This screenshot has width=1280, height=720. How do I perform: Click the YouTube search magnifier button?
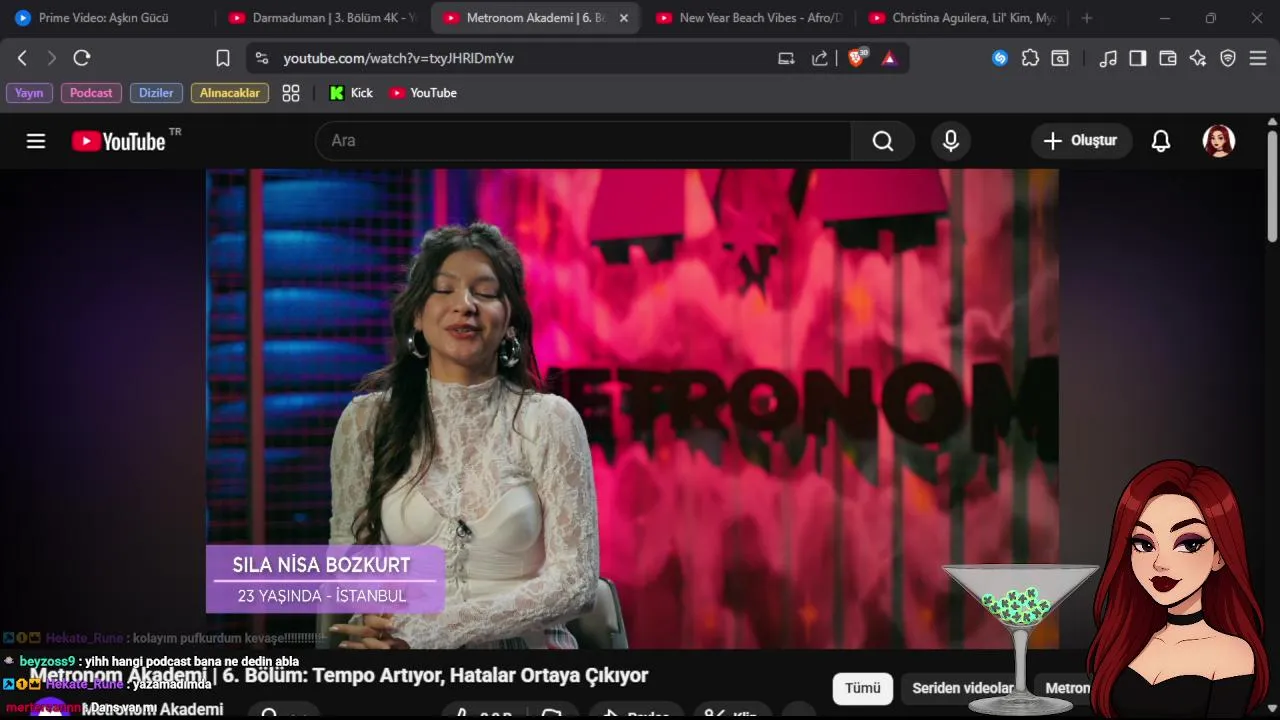tap(883, 141)
